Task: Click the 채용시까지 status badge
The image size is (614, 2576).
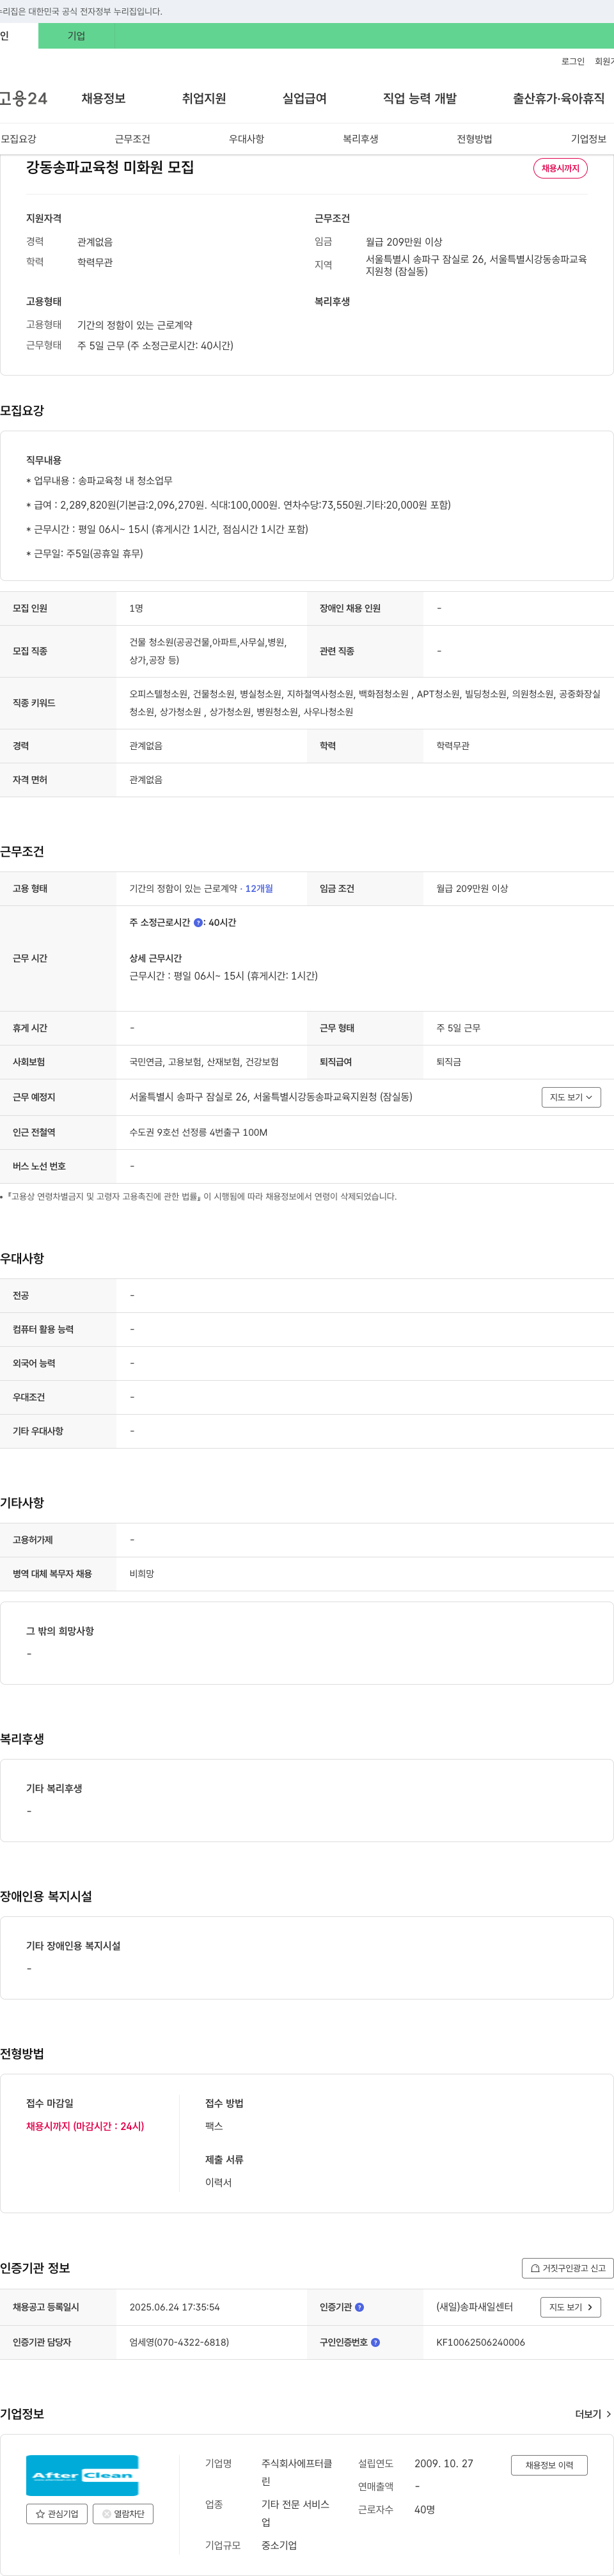Action: pyautogui.click(x=560, y=168)
